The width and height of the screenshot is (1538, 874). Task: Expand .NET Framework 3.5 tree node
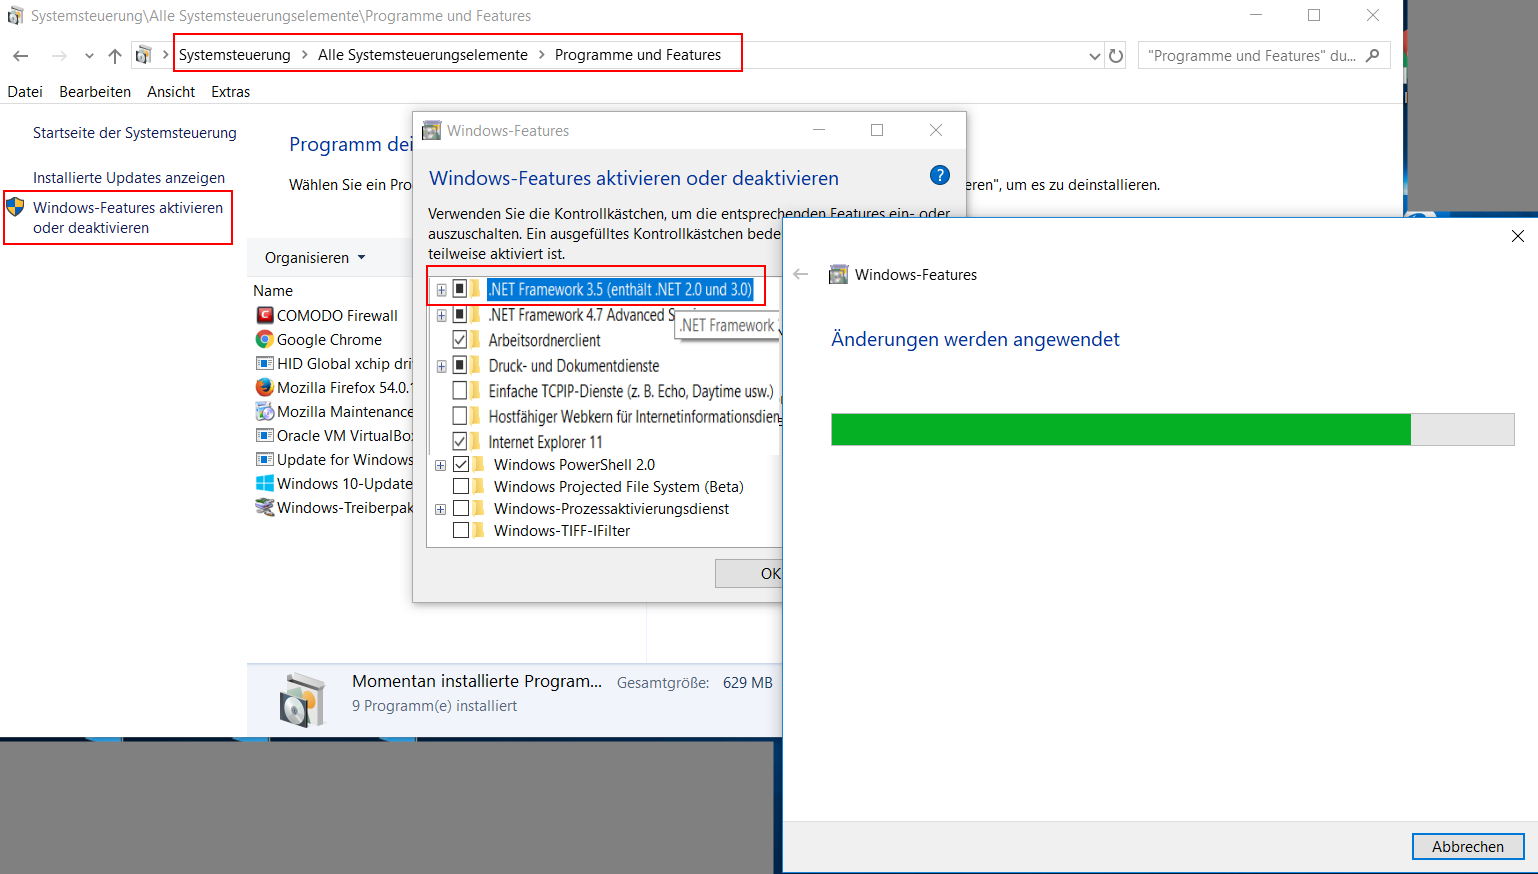click(x=441, y=290)
